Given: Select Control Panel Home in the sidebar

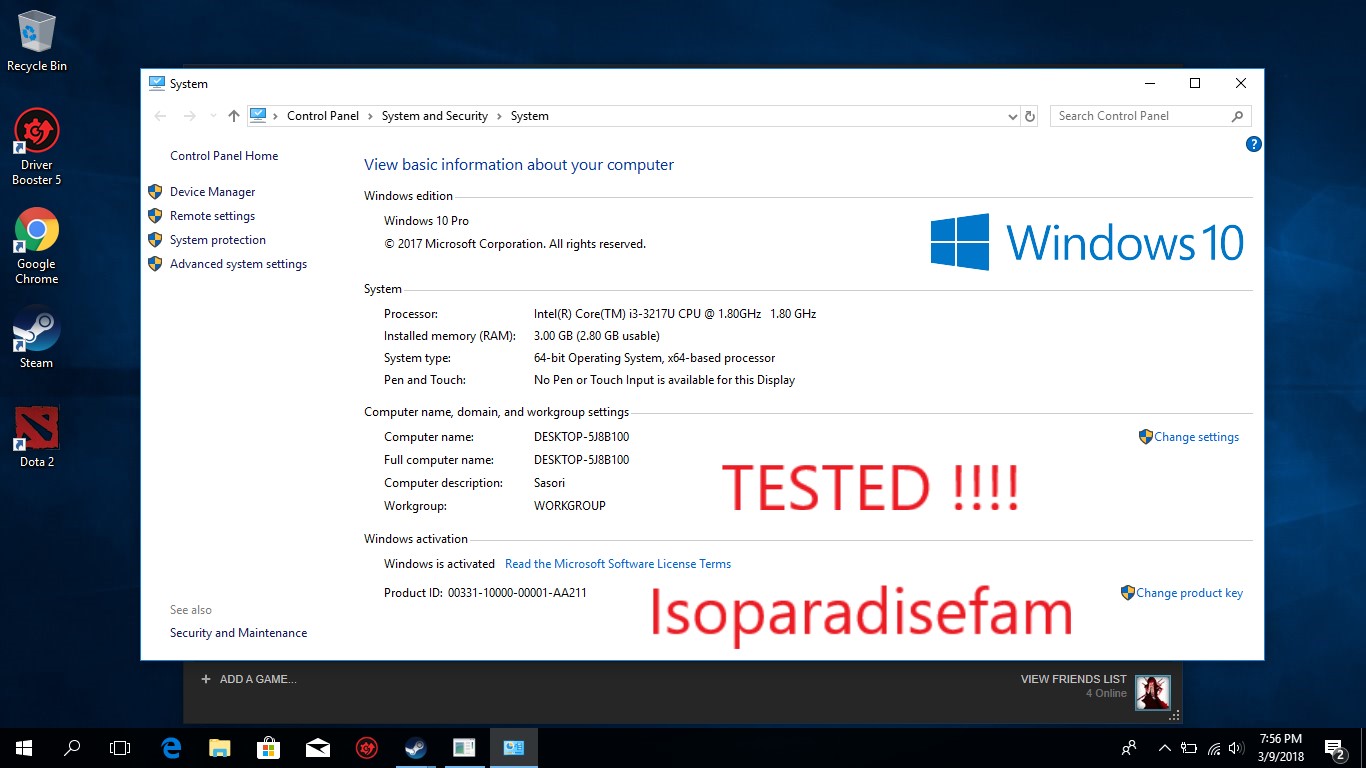Looking at the screenshot, I should (224, 156).
